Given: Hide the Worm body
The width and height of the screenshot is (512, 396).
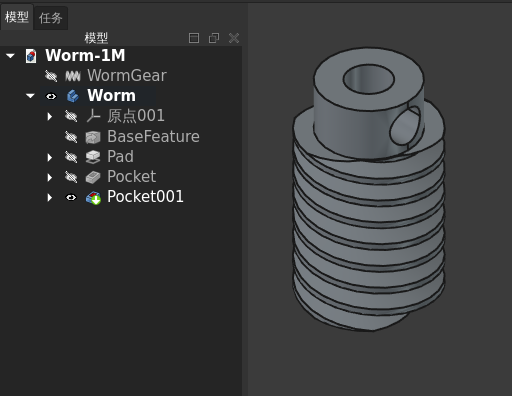Looking at the screenshot, I should [x=51, y=96].
